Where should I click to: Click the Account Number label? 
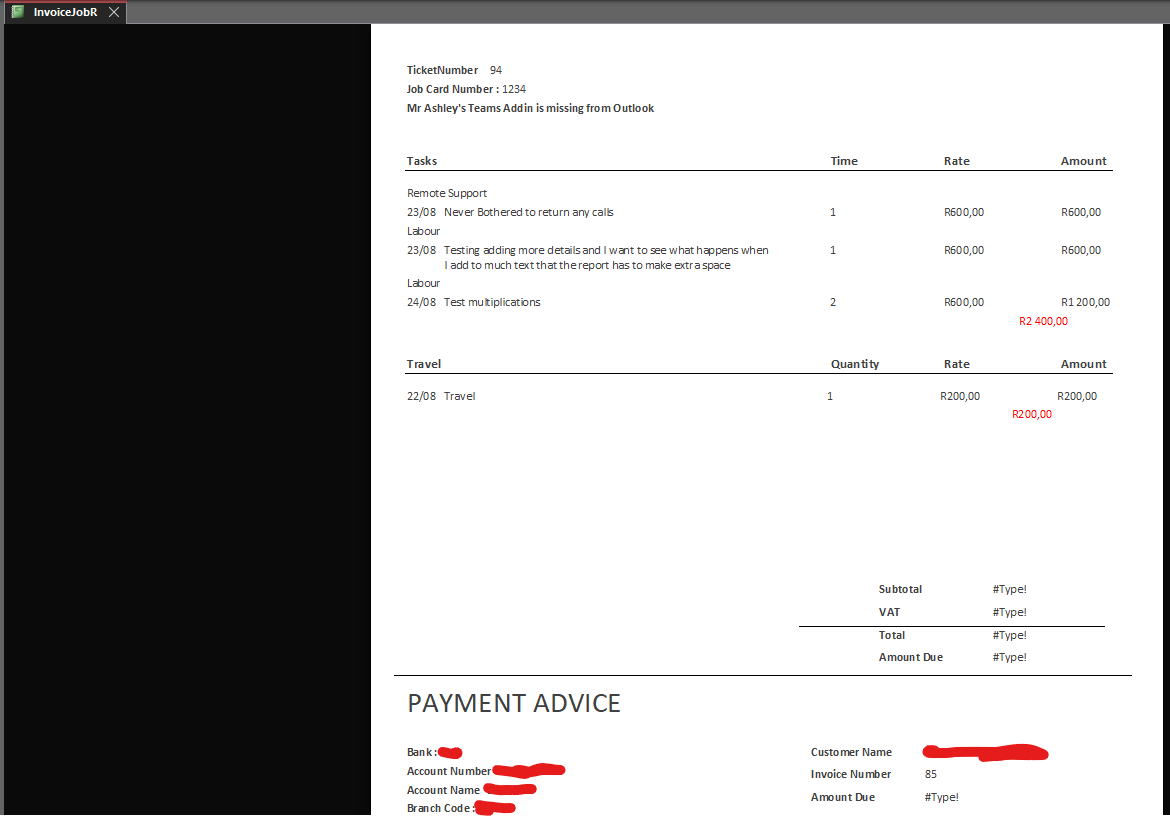(x=448, y=771)
